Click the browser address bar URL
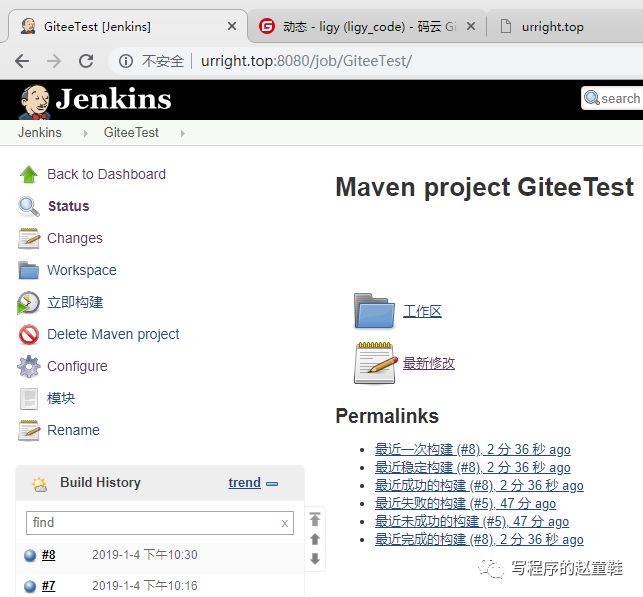Screen dimensions: 643x597 (306, 61)
